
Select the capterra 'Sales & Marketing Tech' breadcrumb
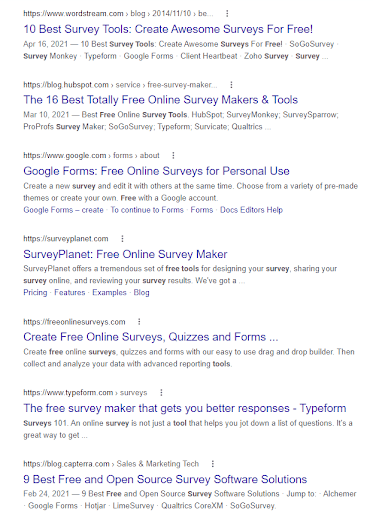pyautogui.click(x=158, y=464)
